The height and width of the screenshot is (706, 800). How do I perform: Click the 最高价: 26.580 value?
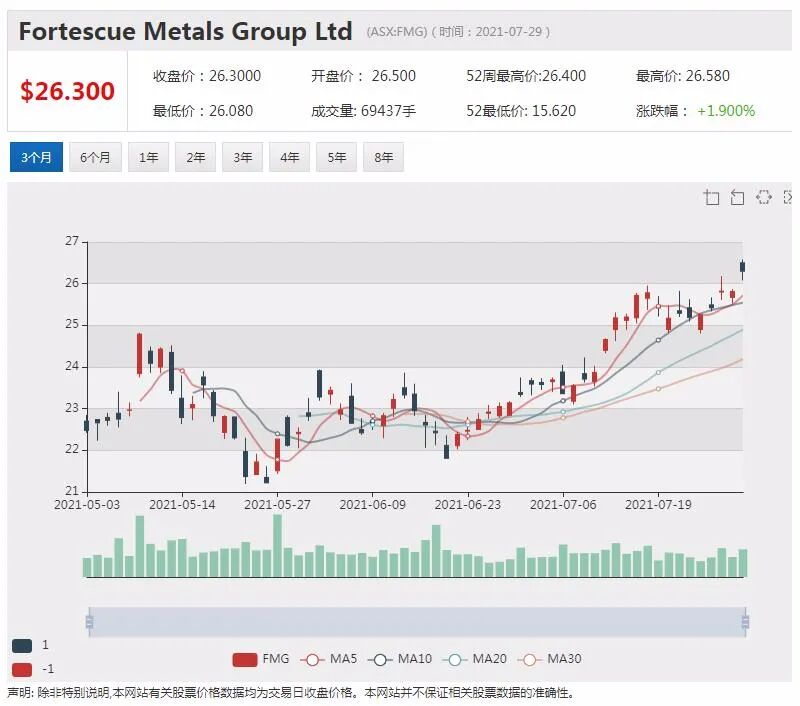[683, 76]
